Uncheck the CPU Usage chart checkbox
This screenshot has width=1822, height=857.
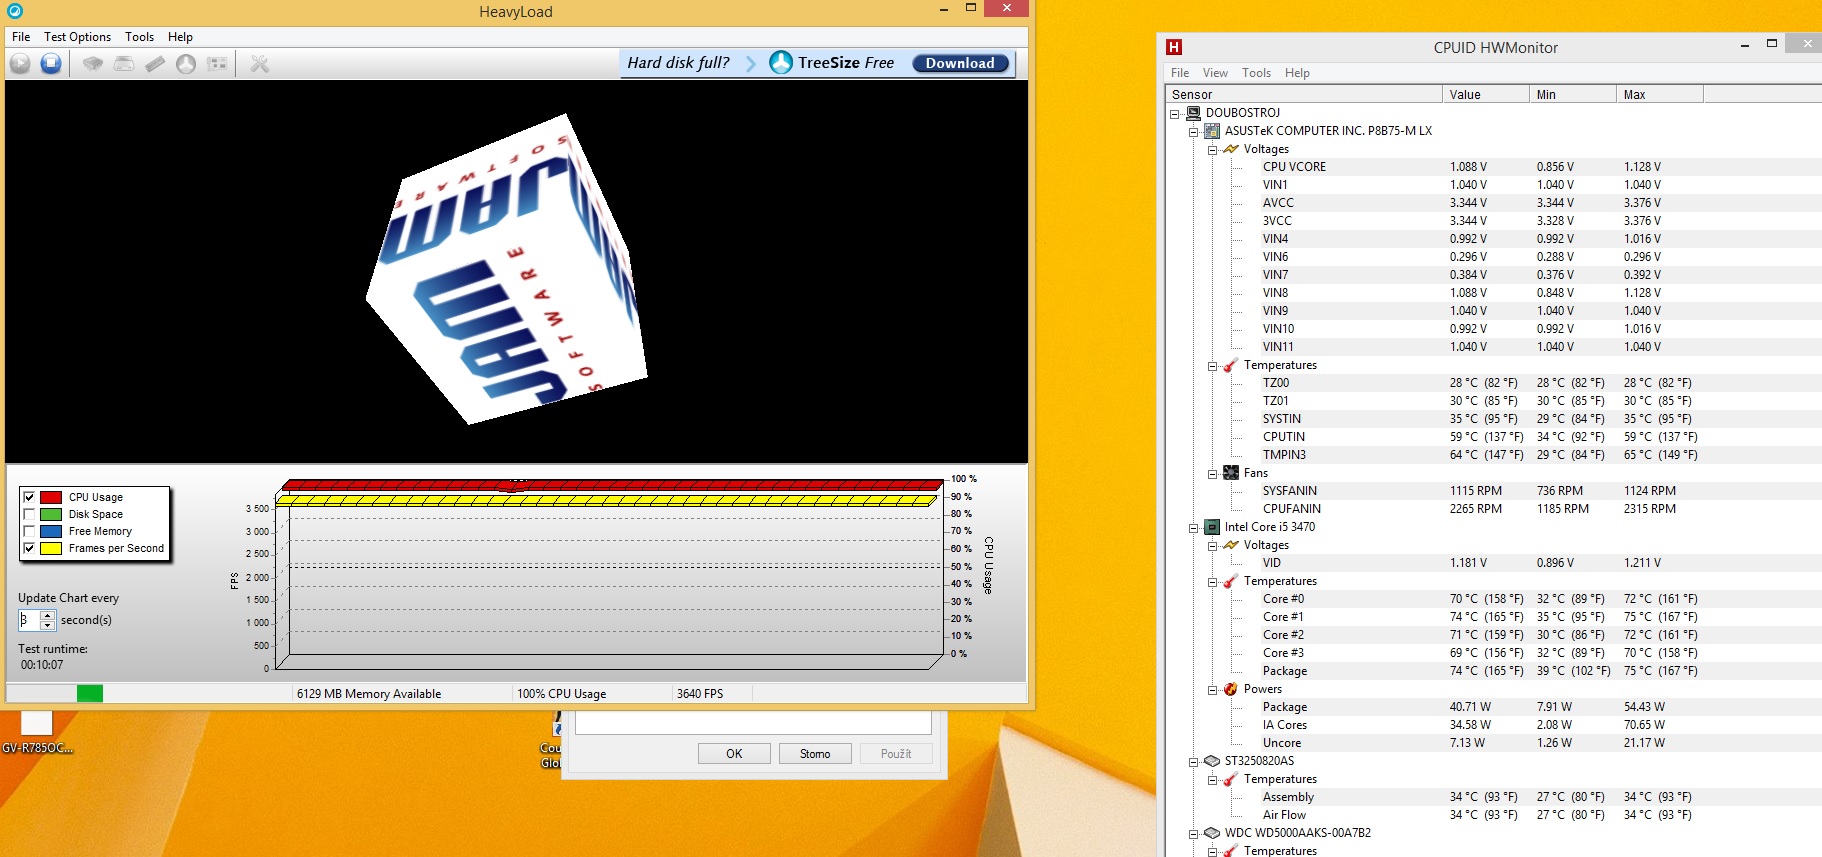(x=29, y=497)
